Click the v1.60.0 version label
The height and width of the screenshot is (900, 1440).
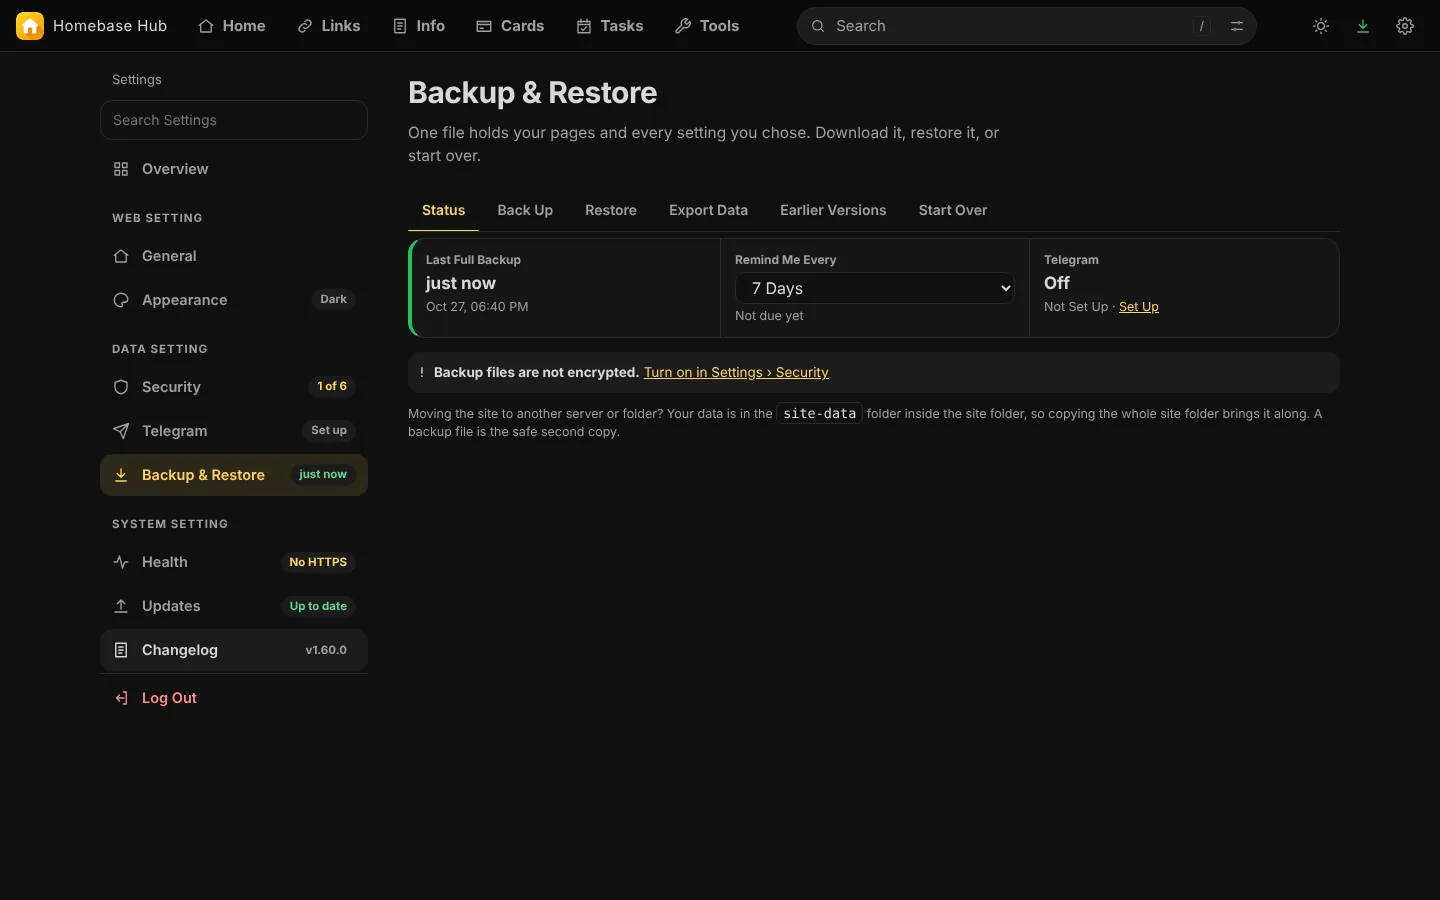(326, 650)
